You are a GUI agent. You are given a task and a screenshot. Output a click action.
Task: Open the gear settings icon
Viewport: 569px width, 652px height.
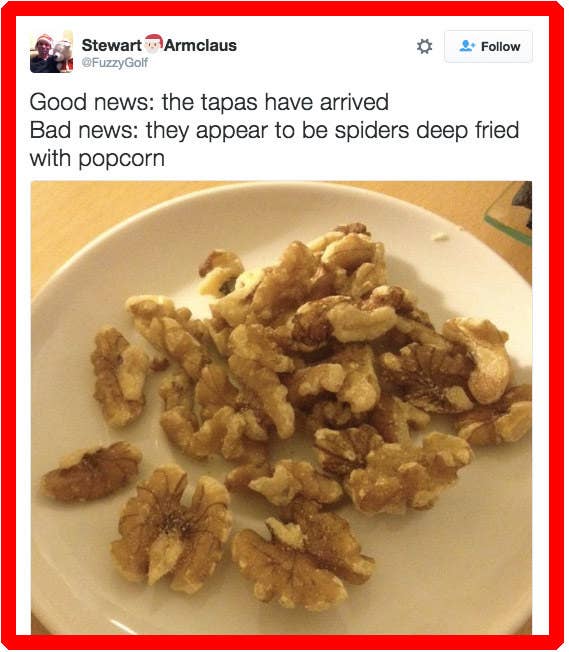click(424, 47)
